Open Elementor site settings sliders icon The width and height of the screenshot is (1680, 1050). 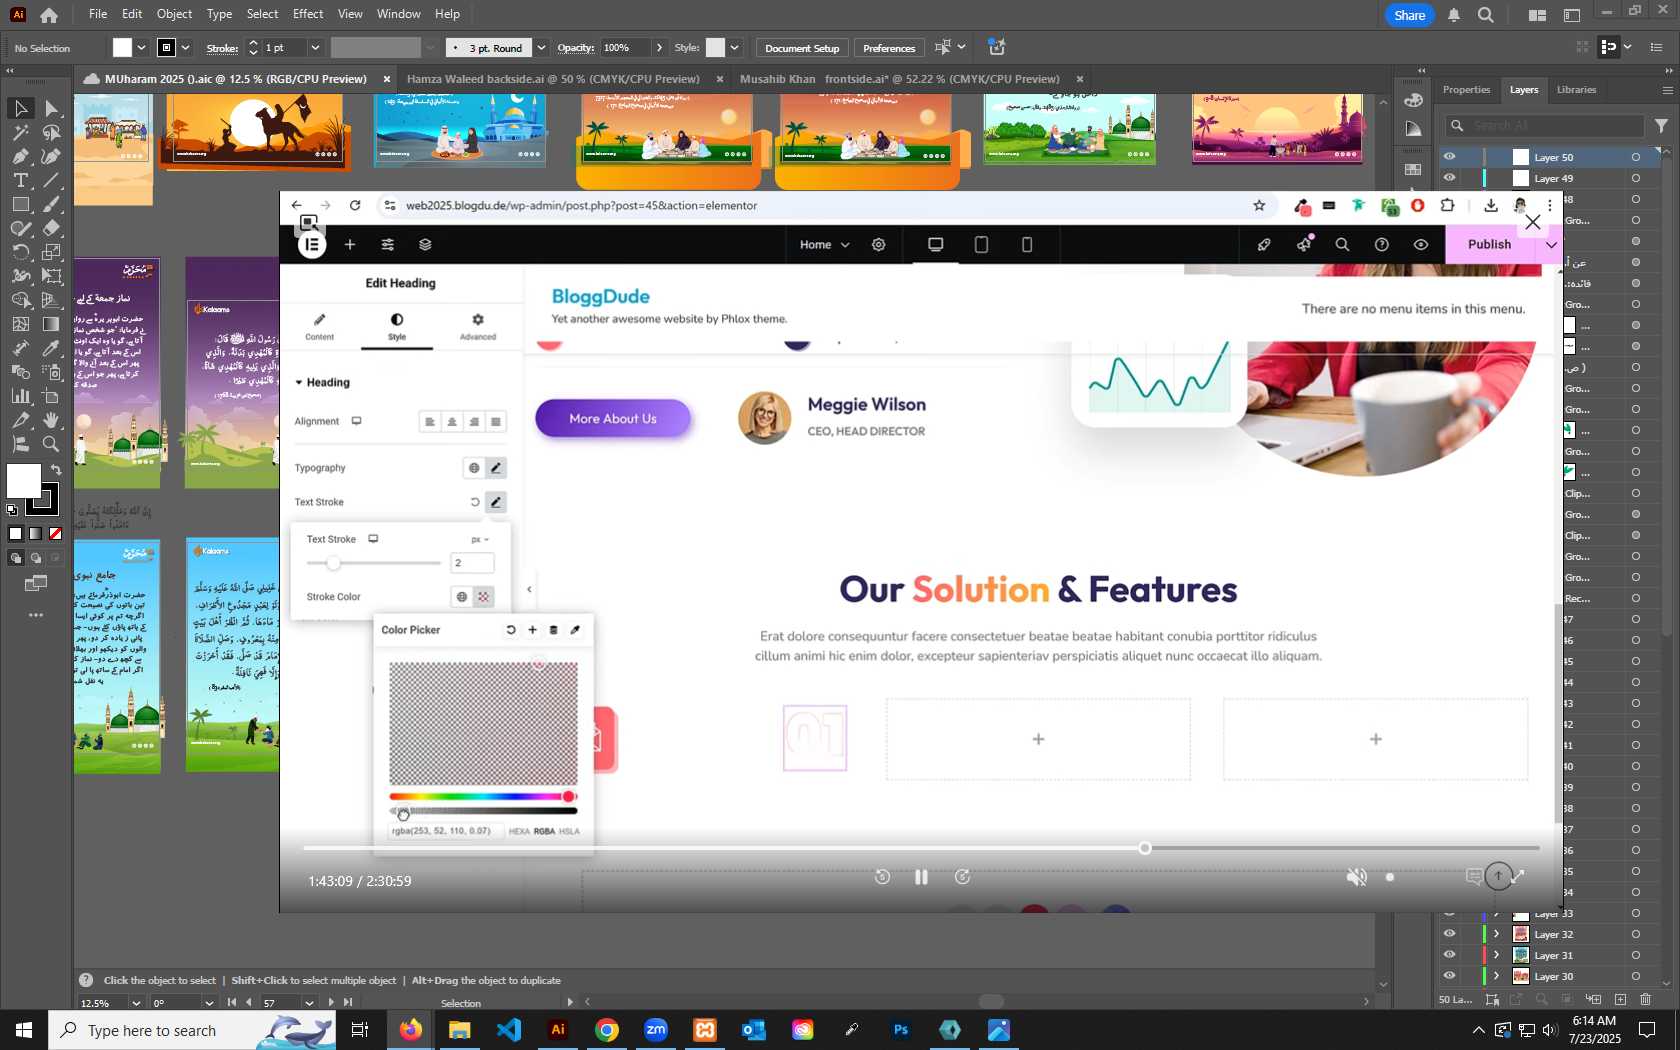coord(388,244)
